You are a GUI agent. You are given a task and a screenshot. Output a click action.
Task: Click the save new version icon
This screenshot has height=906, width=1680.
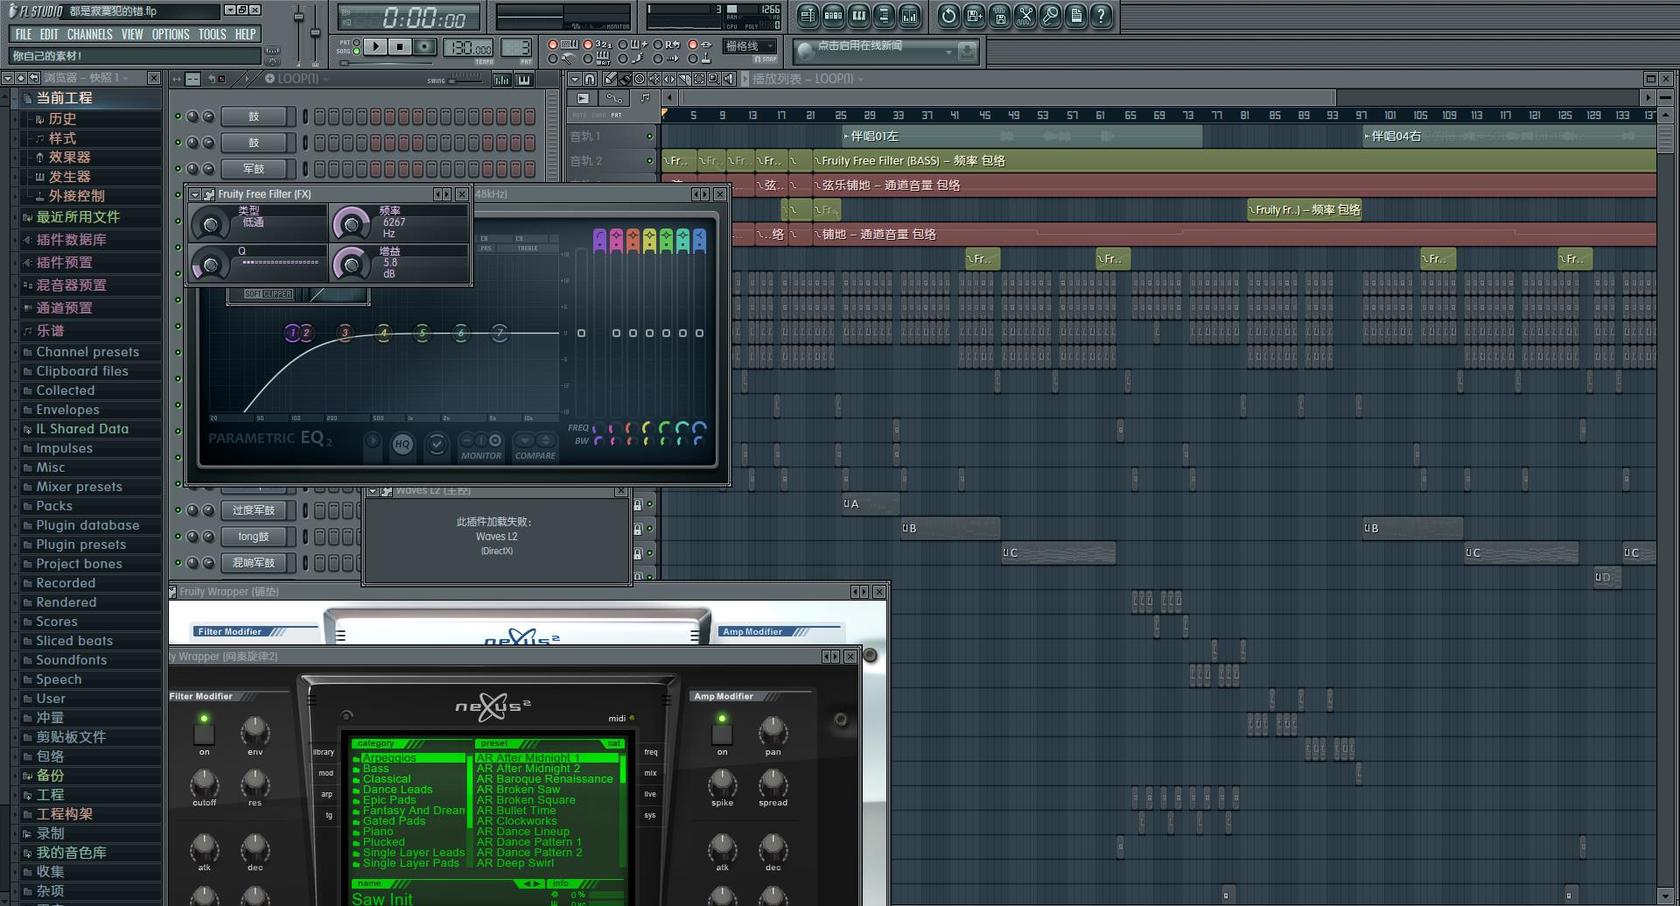click(x=973, y=15)
